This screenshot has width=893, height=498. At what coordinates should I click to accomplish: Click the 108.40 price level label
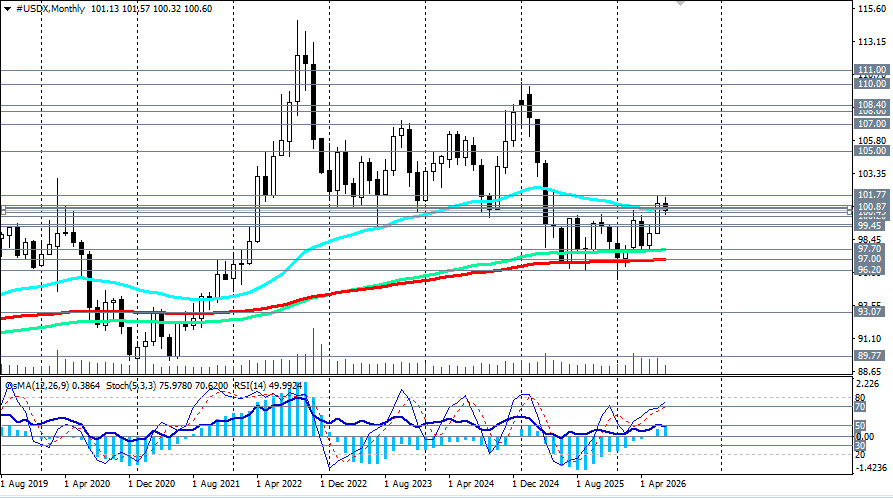(x=872, y=105)
